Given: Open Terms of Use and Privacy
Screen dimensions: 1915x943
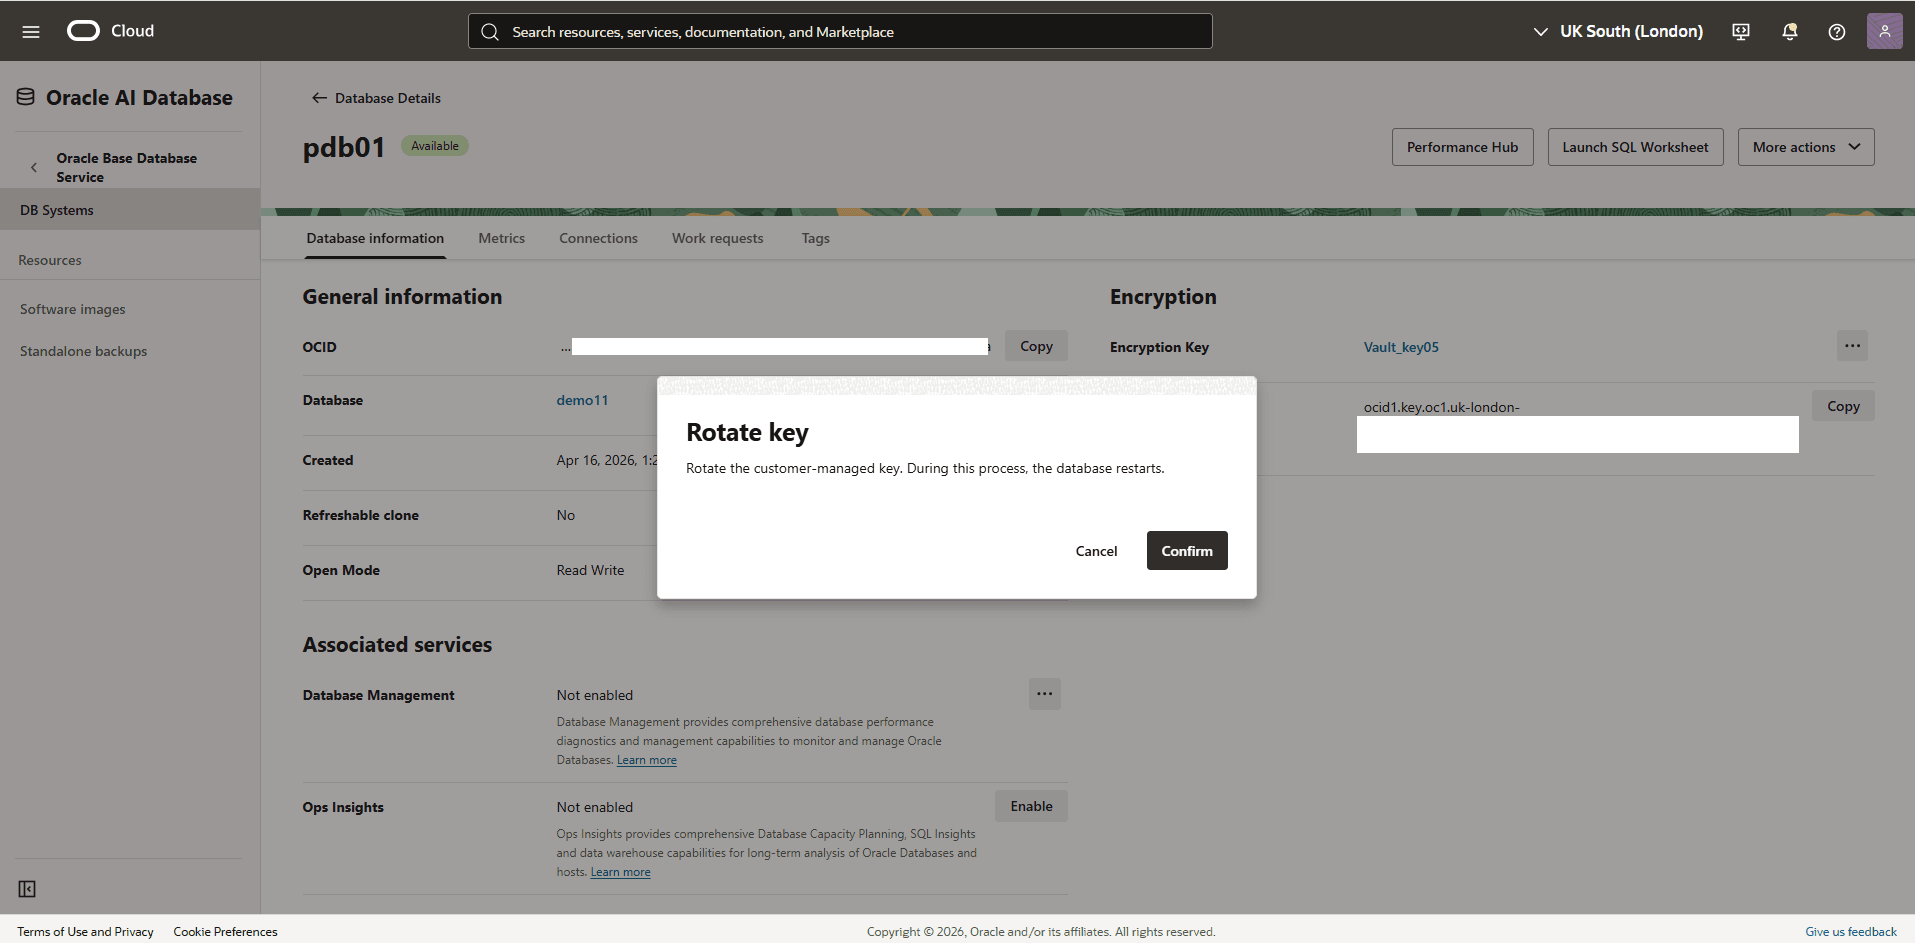Looking at the screenshot, I should pos(85,931).
